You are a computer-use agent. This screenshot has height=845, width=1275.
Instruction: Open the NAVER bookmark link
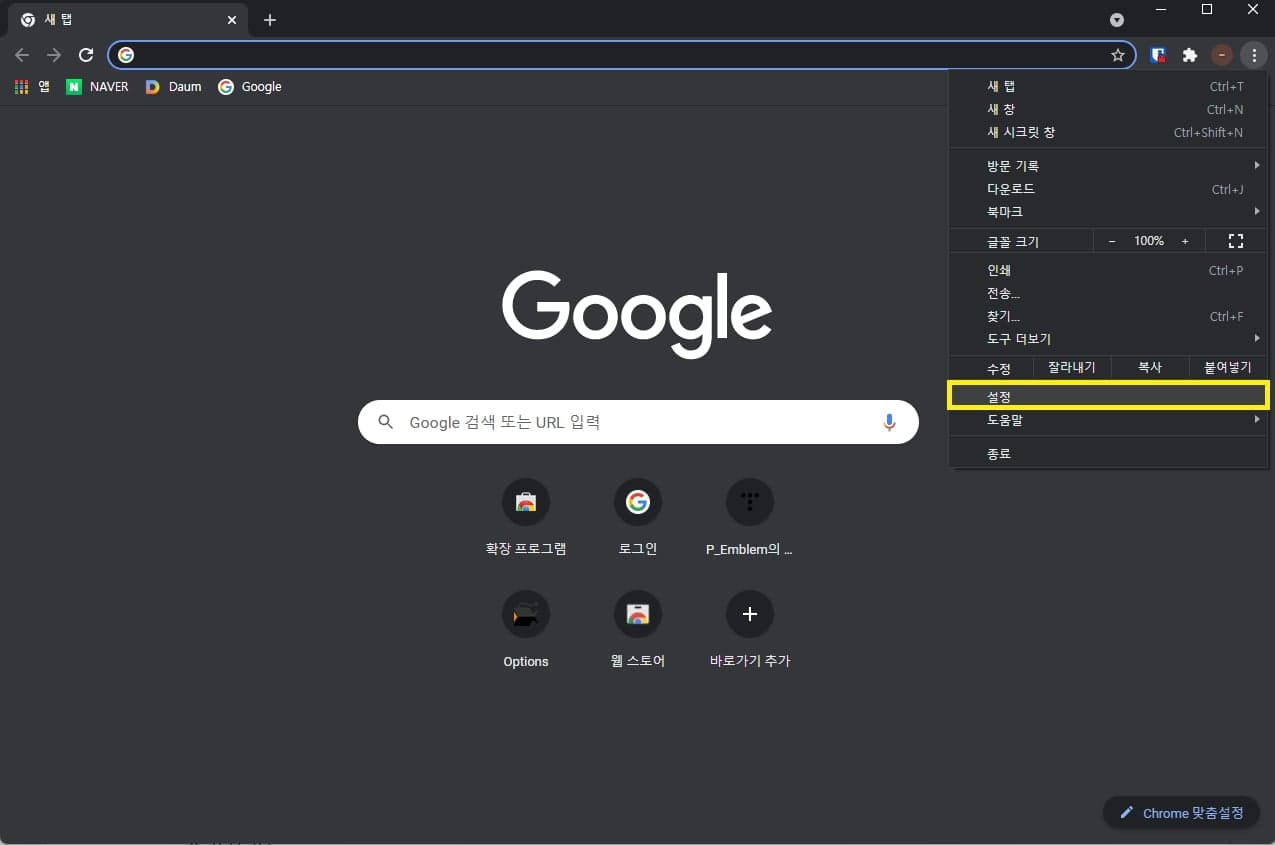(x=97, y=86)
